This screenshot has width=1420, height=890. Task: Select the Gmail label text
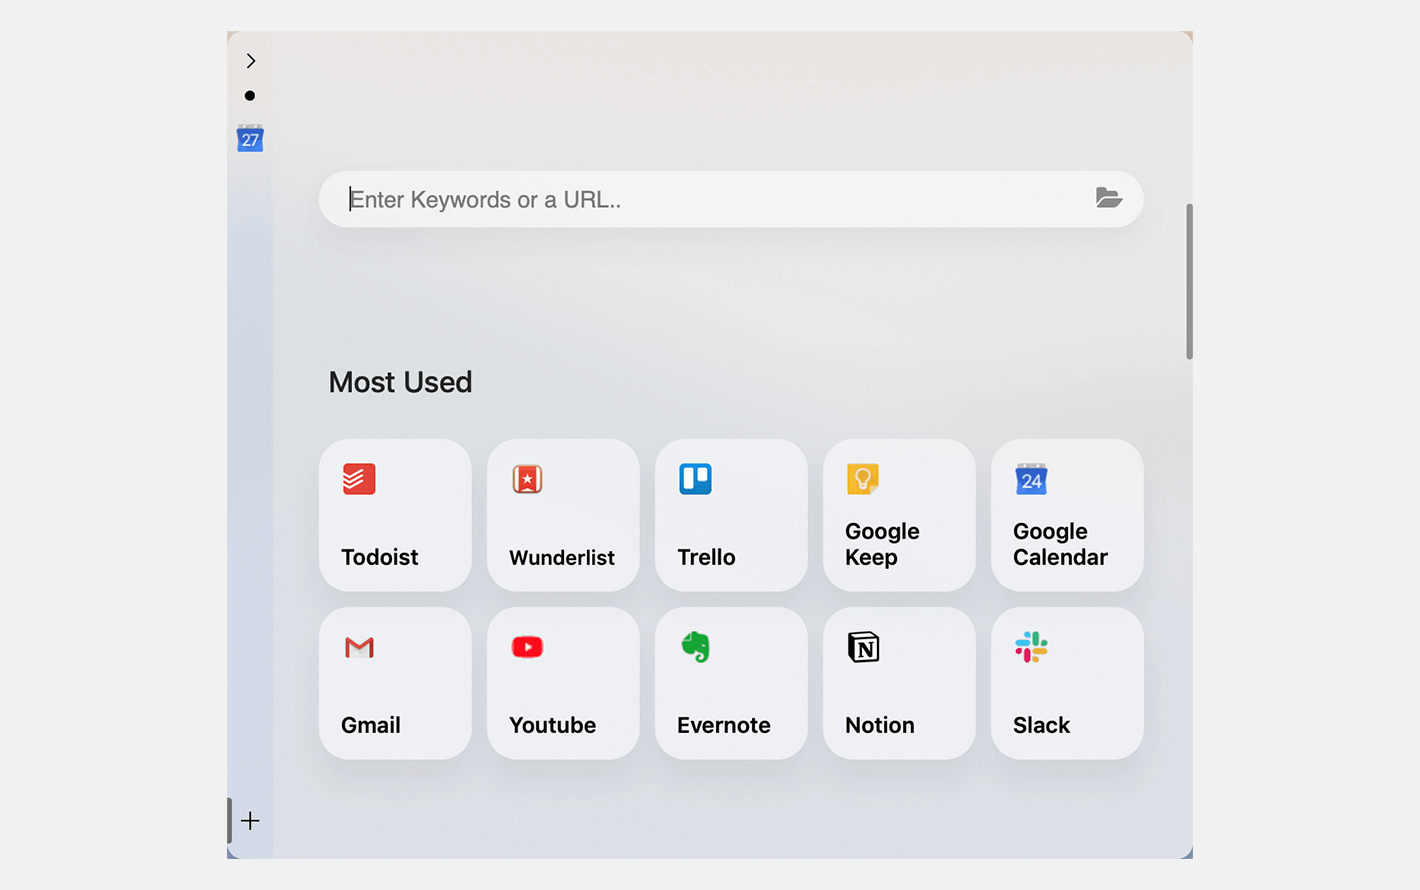pyautogui.click(x=371, y=725)
